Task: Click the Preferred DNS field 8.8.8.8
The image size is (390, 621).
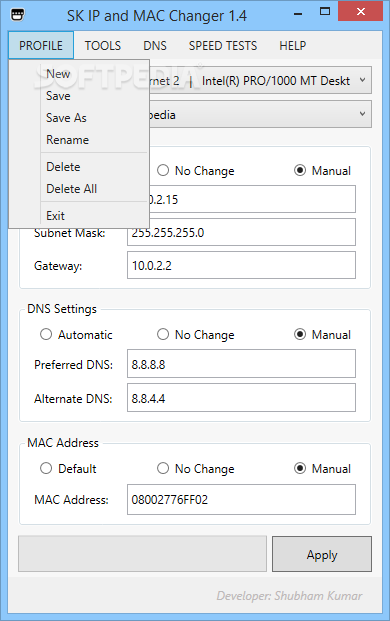Action: (241, 364)
